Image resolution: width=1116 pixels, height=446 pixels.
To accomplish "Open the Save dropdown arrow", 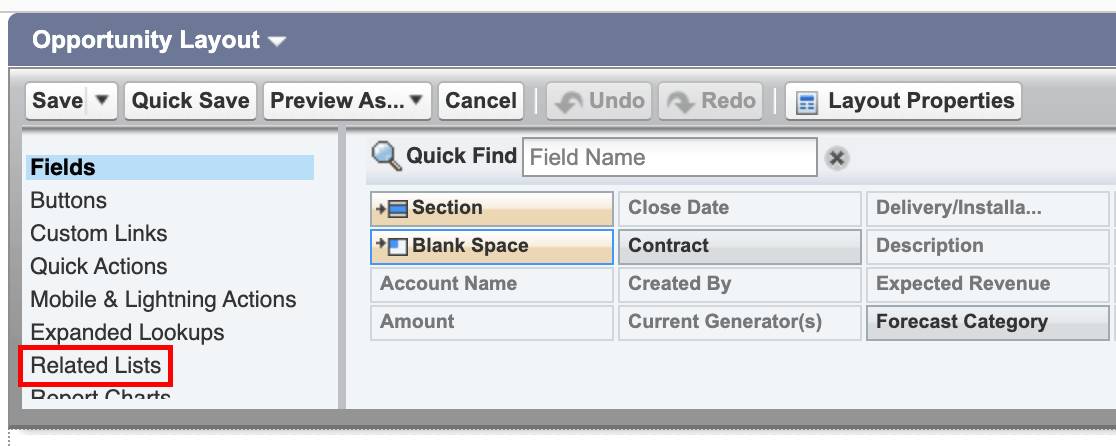I will click(102, 100).
